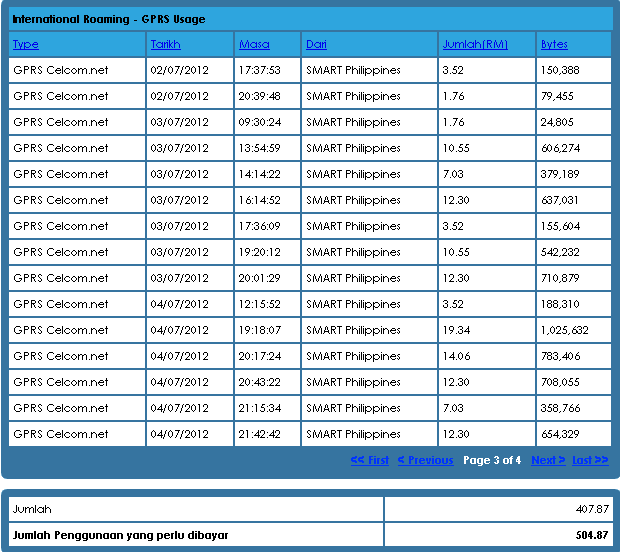This screenshot has width=620, height=552.
Task: Click the bytes value 358,766
Action: tap(560, 408)
